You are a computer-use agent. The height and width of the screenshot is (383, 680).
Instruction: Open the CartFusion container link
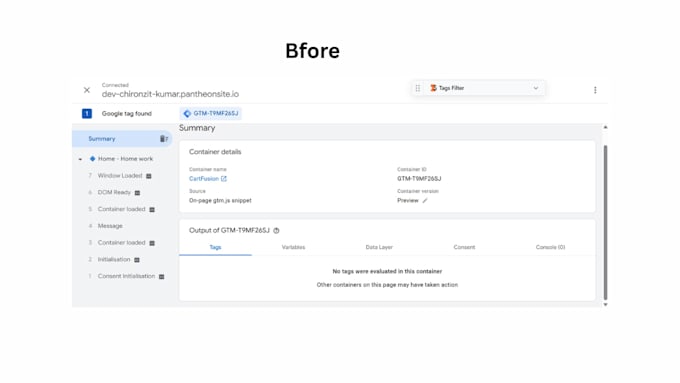(204, 179)
